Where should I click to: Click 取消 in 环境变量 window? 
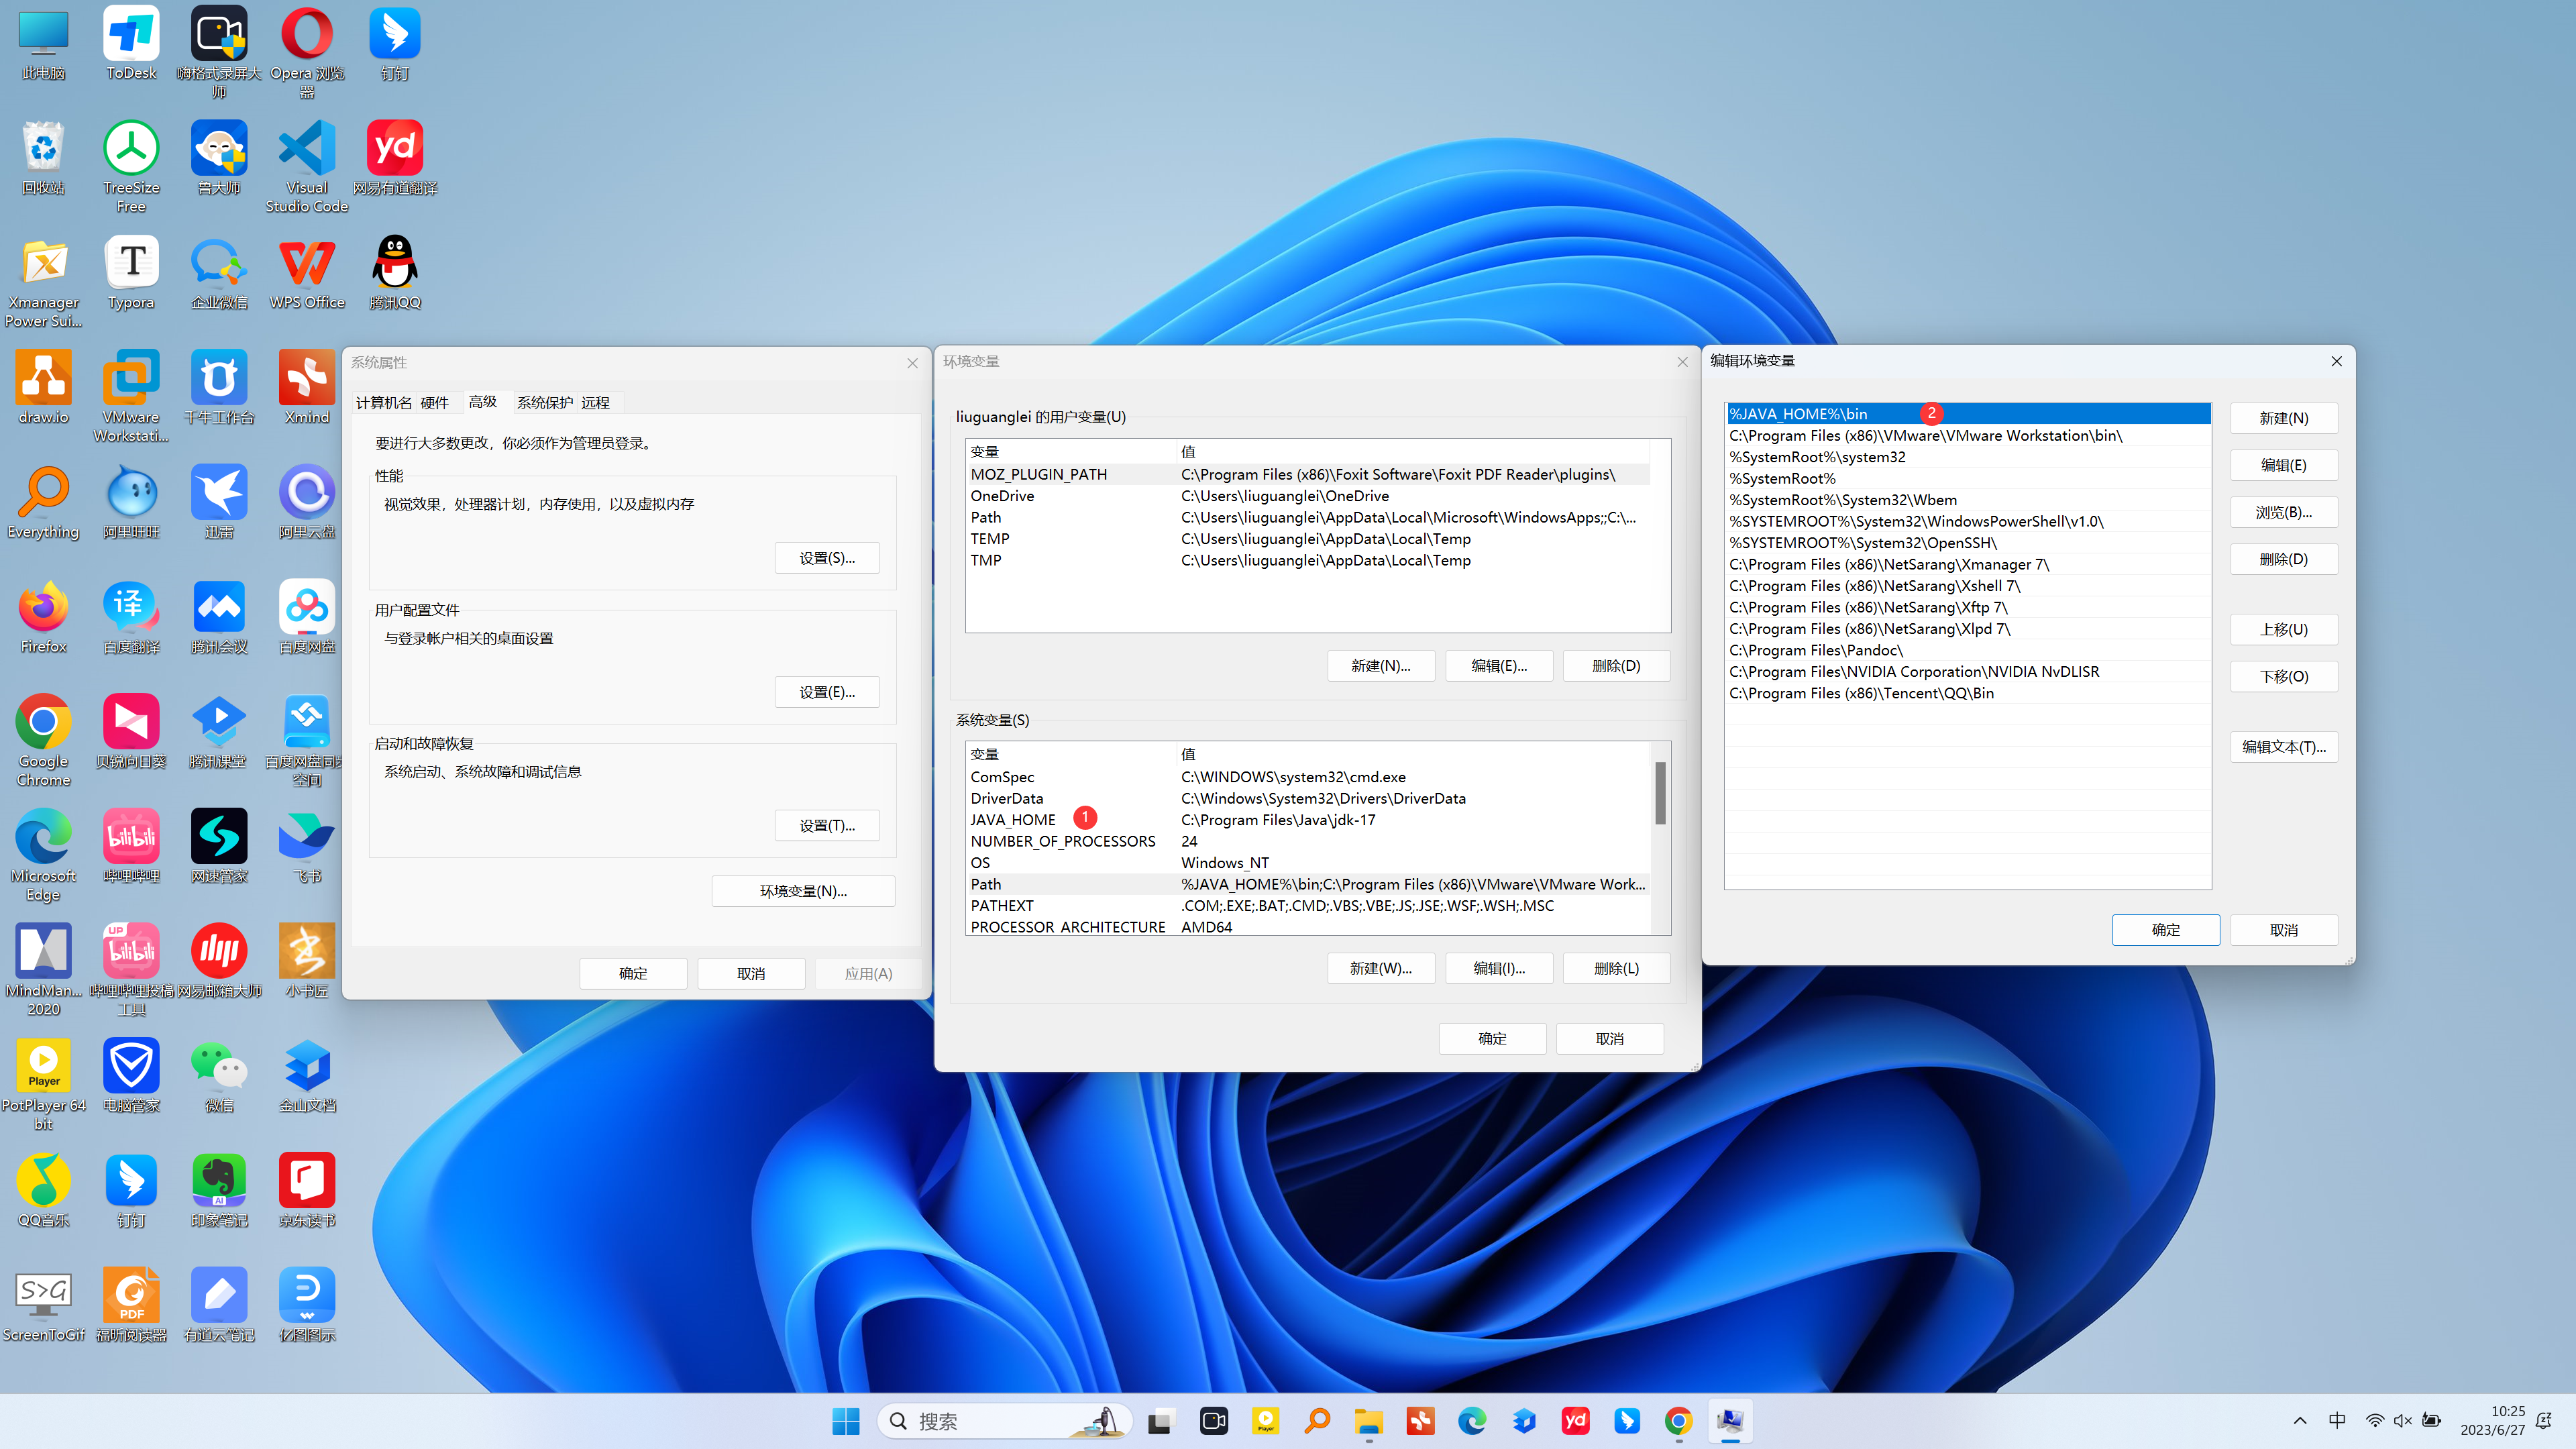coord(1610,1039)
